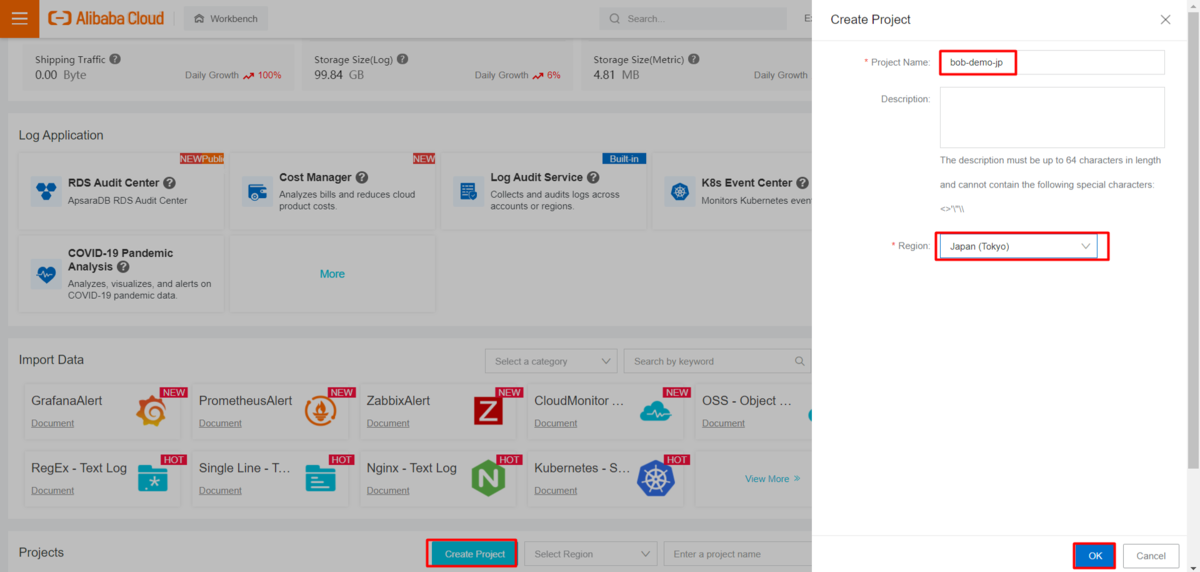1200x572 pixels.
Task: Open the Kubernetes Document link
Action: click(556, 490)
